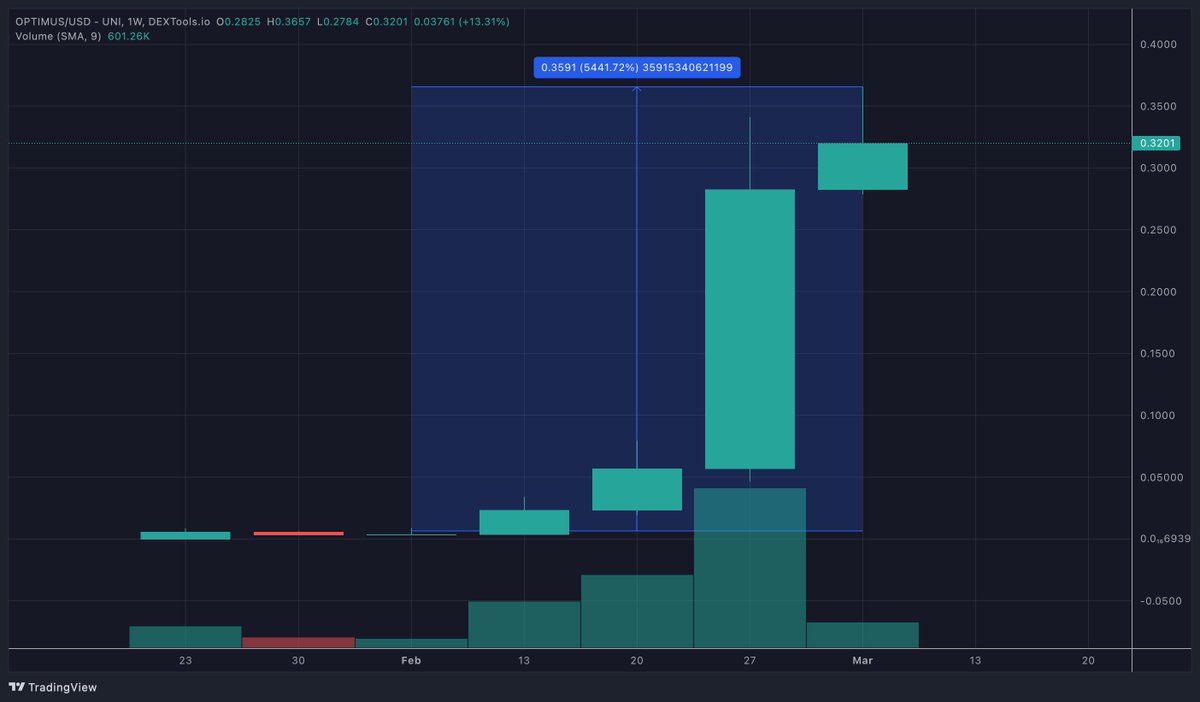Click the current price tag 0.3201

click(x=1155, y=143)
